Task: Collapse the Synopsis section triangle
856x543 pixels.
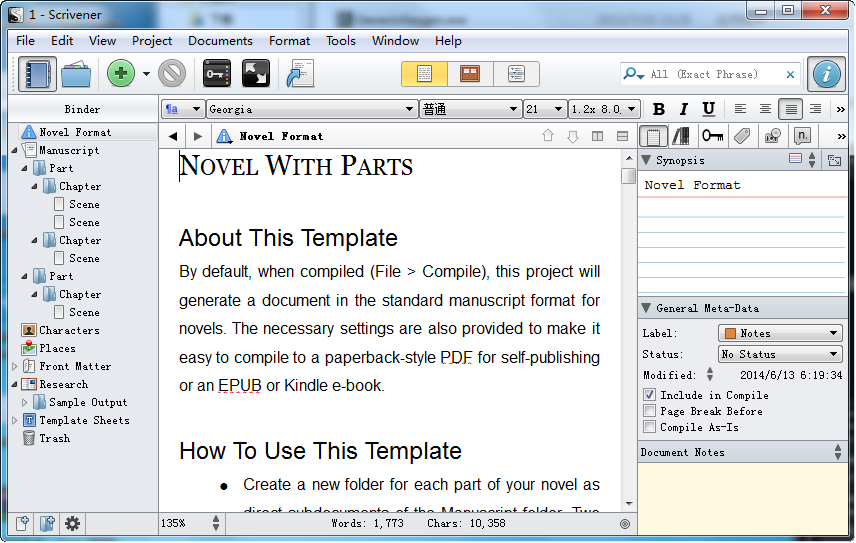Action: pos(646,160)
